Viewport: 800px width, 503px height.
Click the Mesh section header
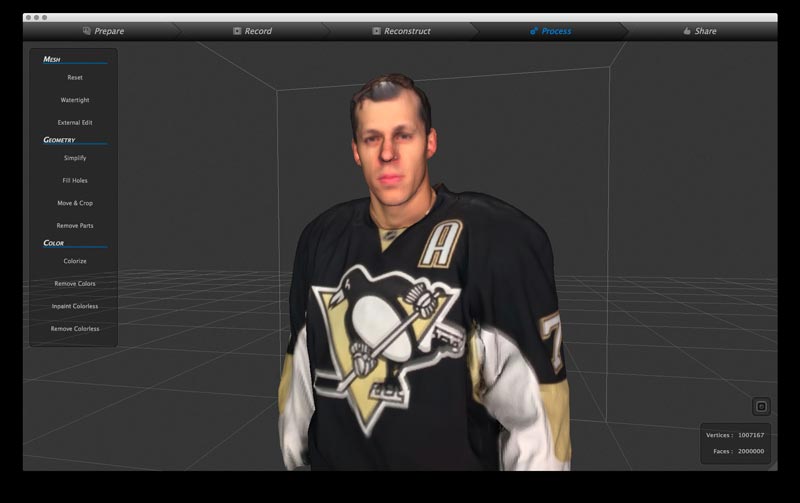click(x=52, y=59)
